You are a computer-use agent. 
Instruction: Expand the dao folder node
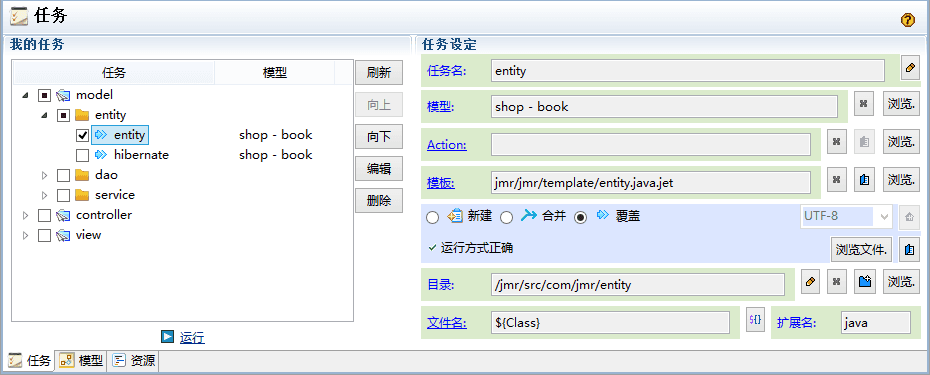(44, 176)
